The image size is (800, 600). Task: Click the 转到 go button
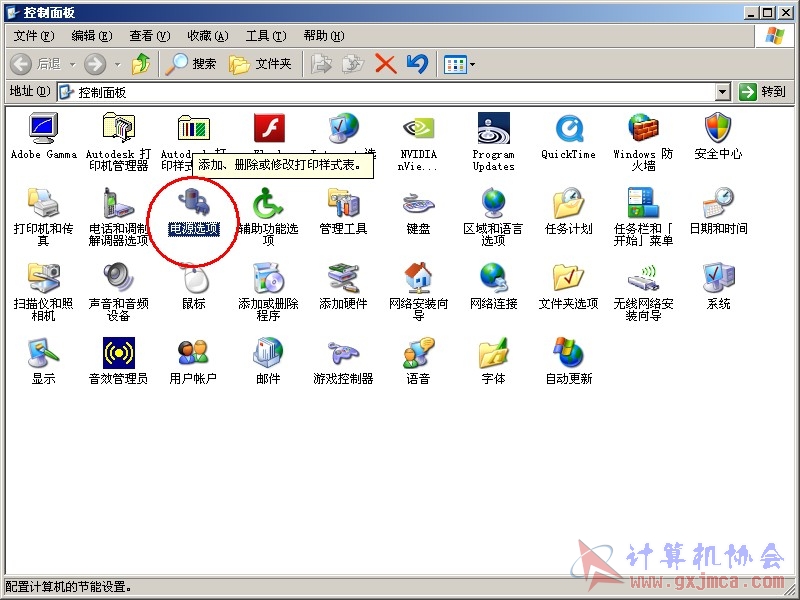coord(762,92)
